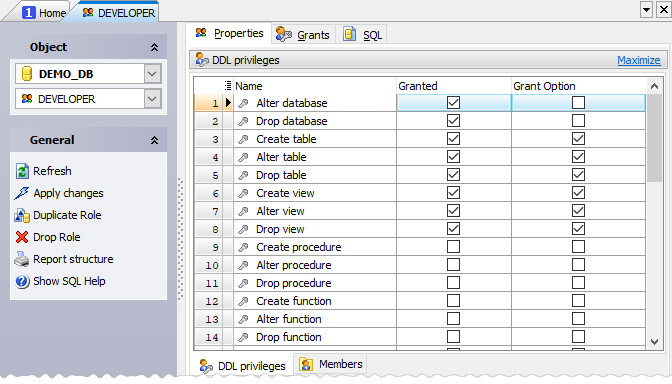The image size is (672, 384).
Task: Click the Grant Option column header
Action: [579, 86]
